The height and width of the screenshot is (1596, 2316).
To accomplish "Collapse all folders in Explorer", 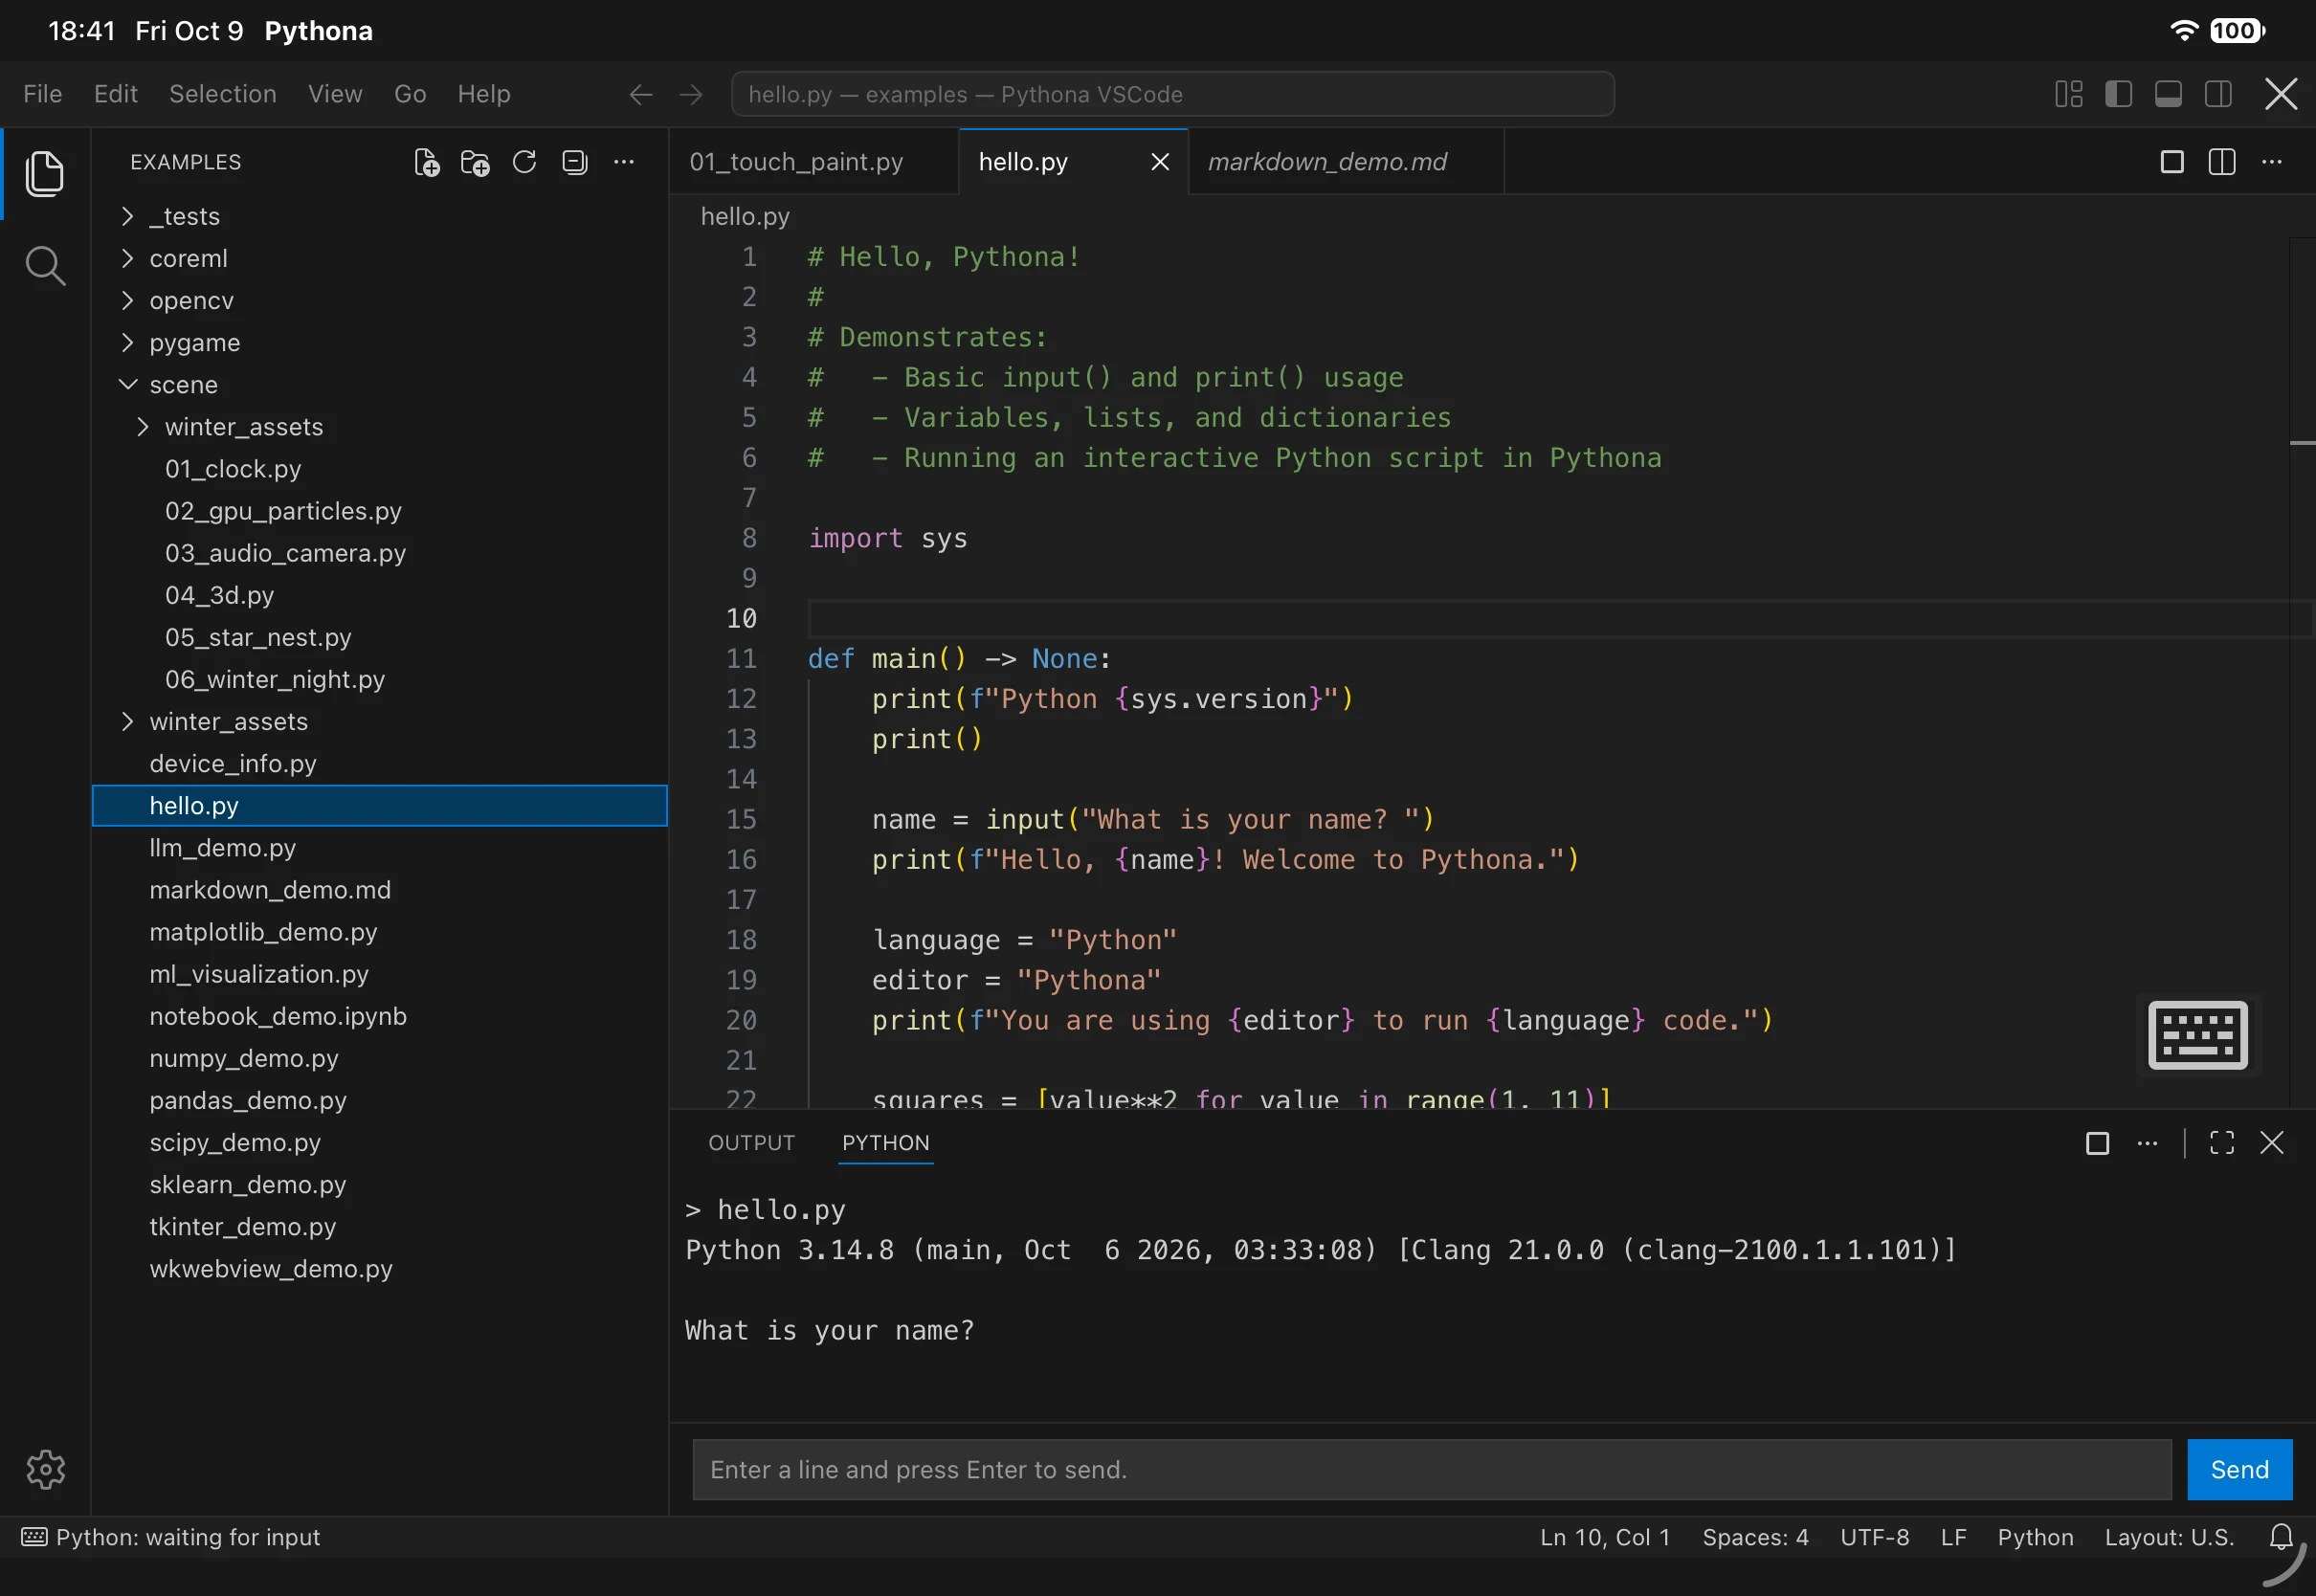I will [574, 162].
